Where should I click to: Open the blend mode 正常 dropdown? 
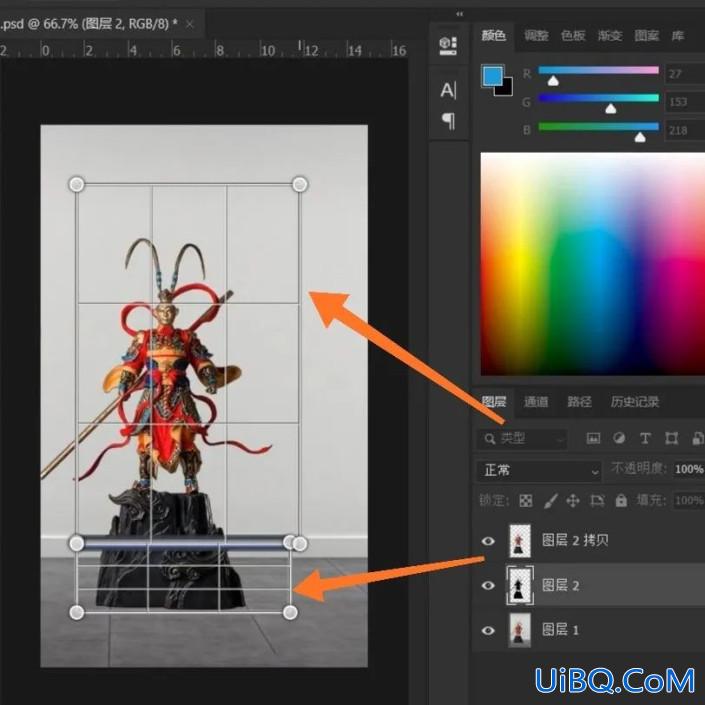point(538,470)
